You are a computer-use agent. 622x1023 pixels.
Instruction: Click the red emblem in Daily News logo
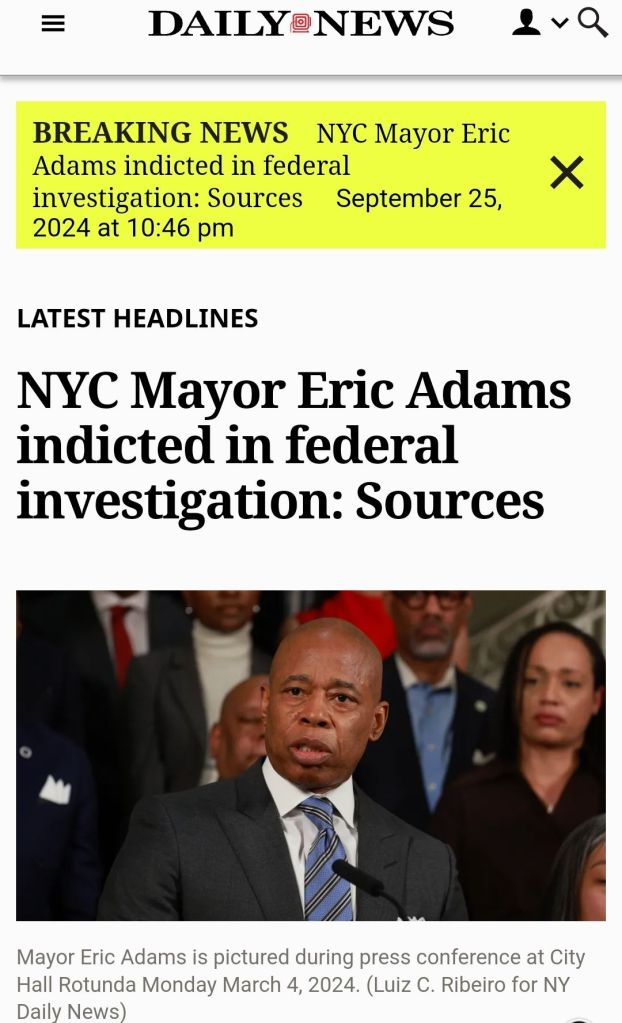[301, 23]
